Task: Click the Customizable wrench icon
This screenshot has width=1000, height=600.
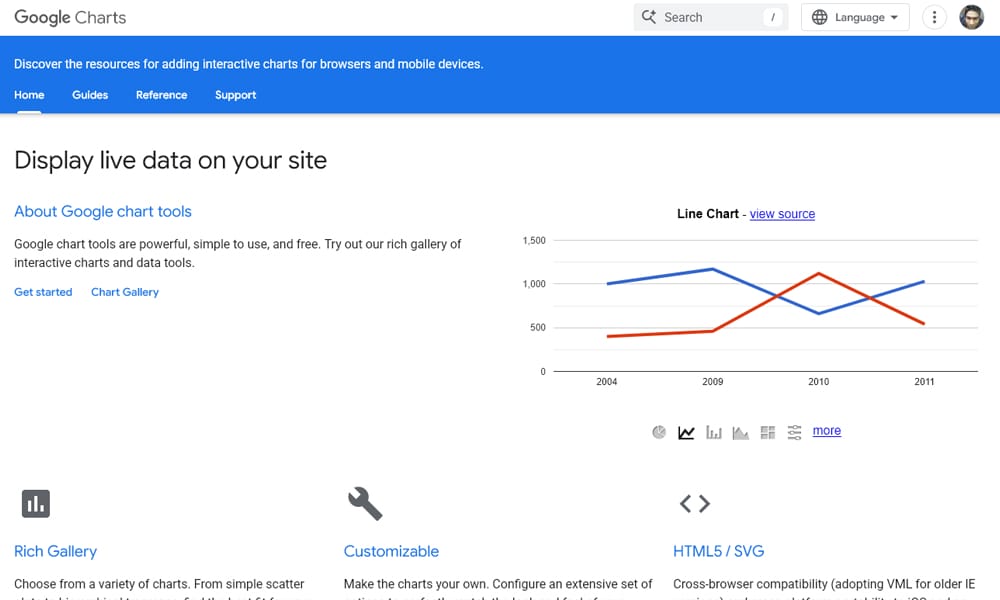Action: (365, 504)
